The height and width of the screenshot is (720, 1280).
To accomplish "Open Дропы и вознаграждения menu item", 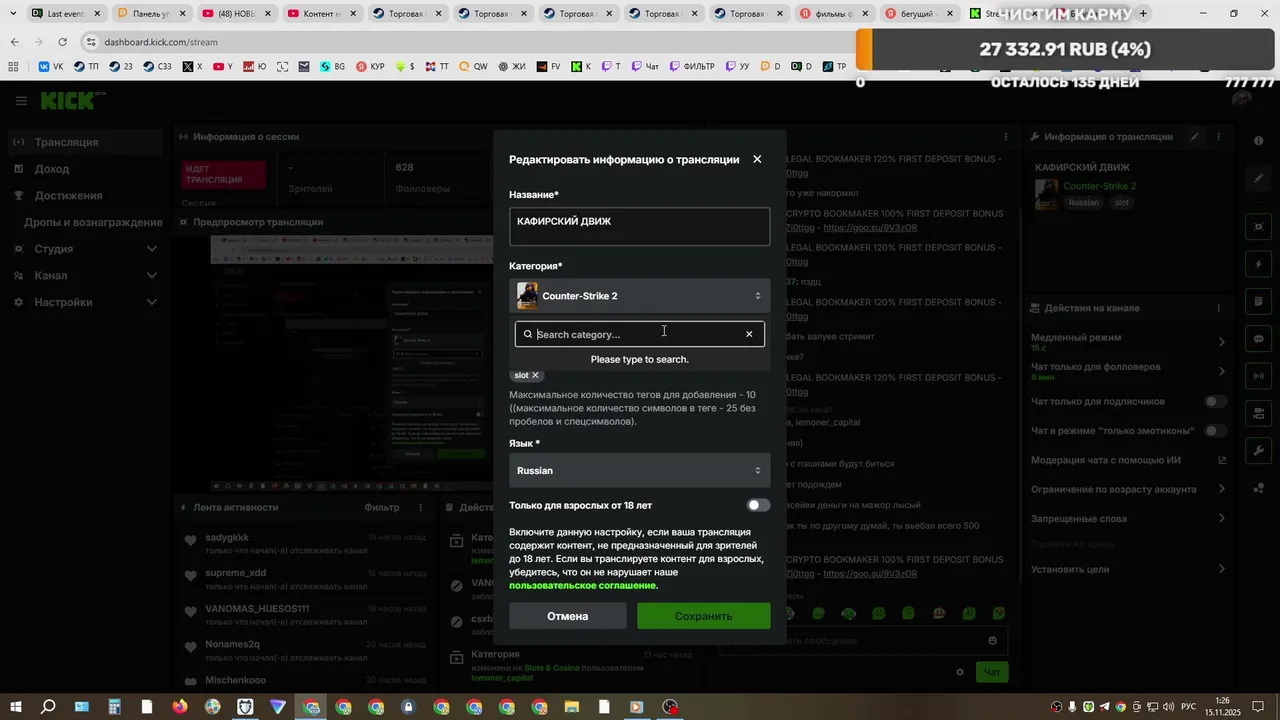I will (92, 222).
